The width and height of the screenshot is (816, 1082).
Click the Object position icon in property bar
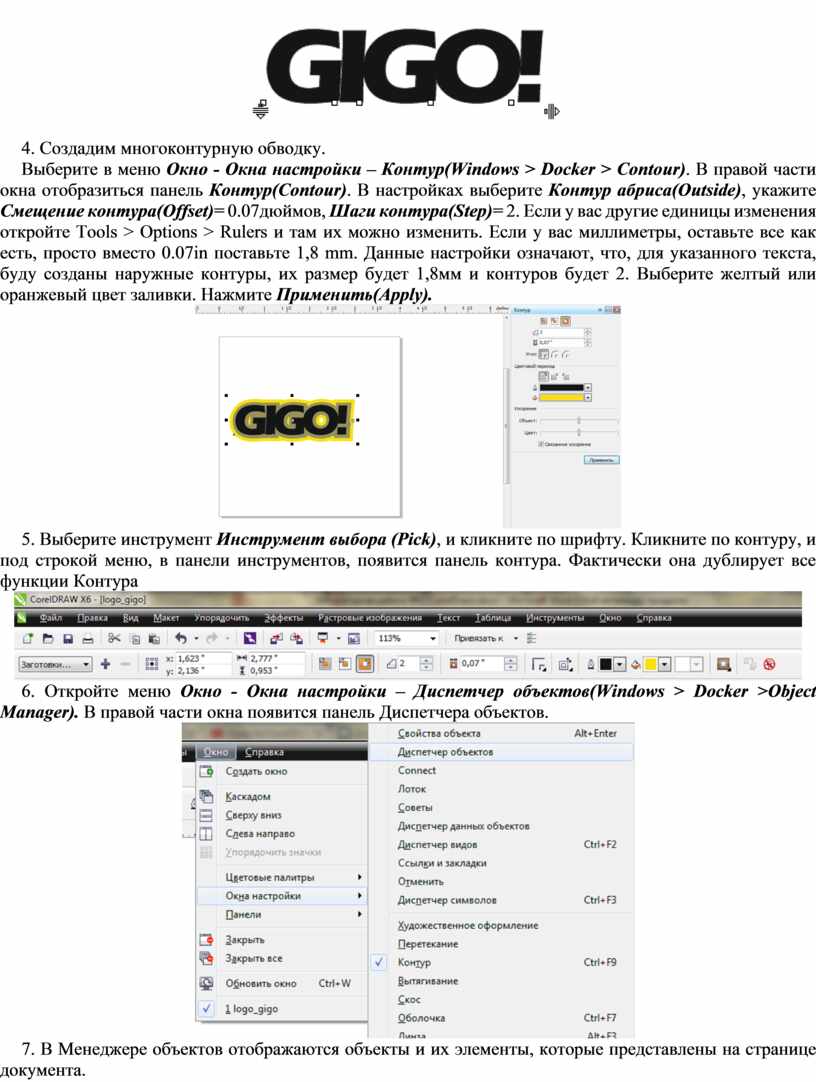click(152, 665)
